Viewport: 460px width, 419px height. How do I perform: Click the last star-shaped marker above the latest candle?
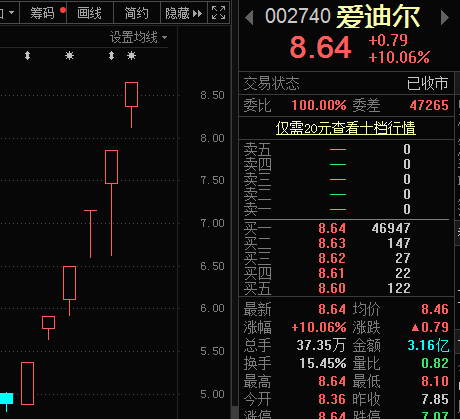(132, 56)
